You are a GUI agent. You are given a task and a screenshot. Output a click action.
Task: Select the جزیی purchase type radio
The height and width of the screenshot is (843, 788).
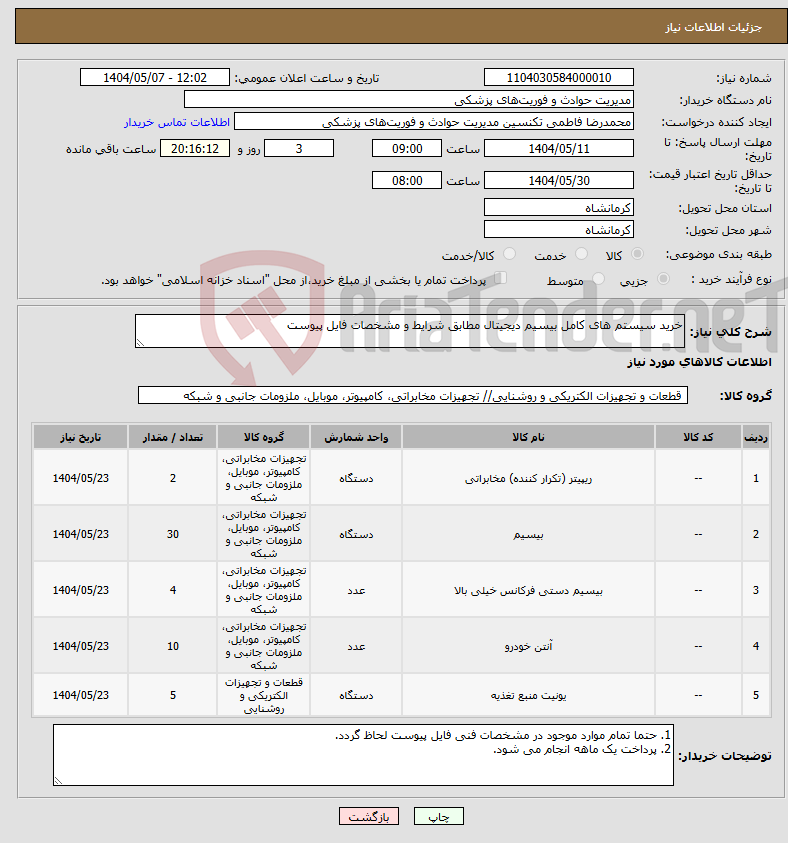coord(663,278)
